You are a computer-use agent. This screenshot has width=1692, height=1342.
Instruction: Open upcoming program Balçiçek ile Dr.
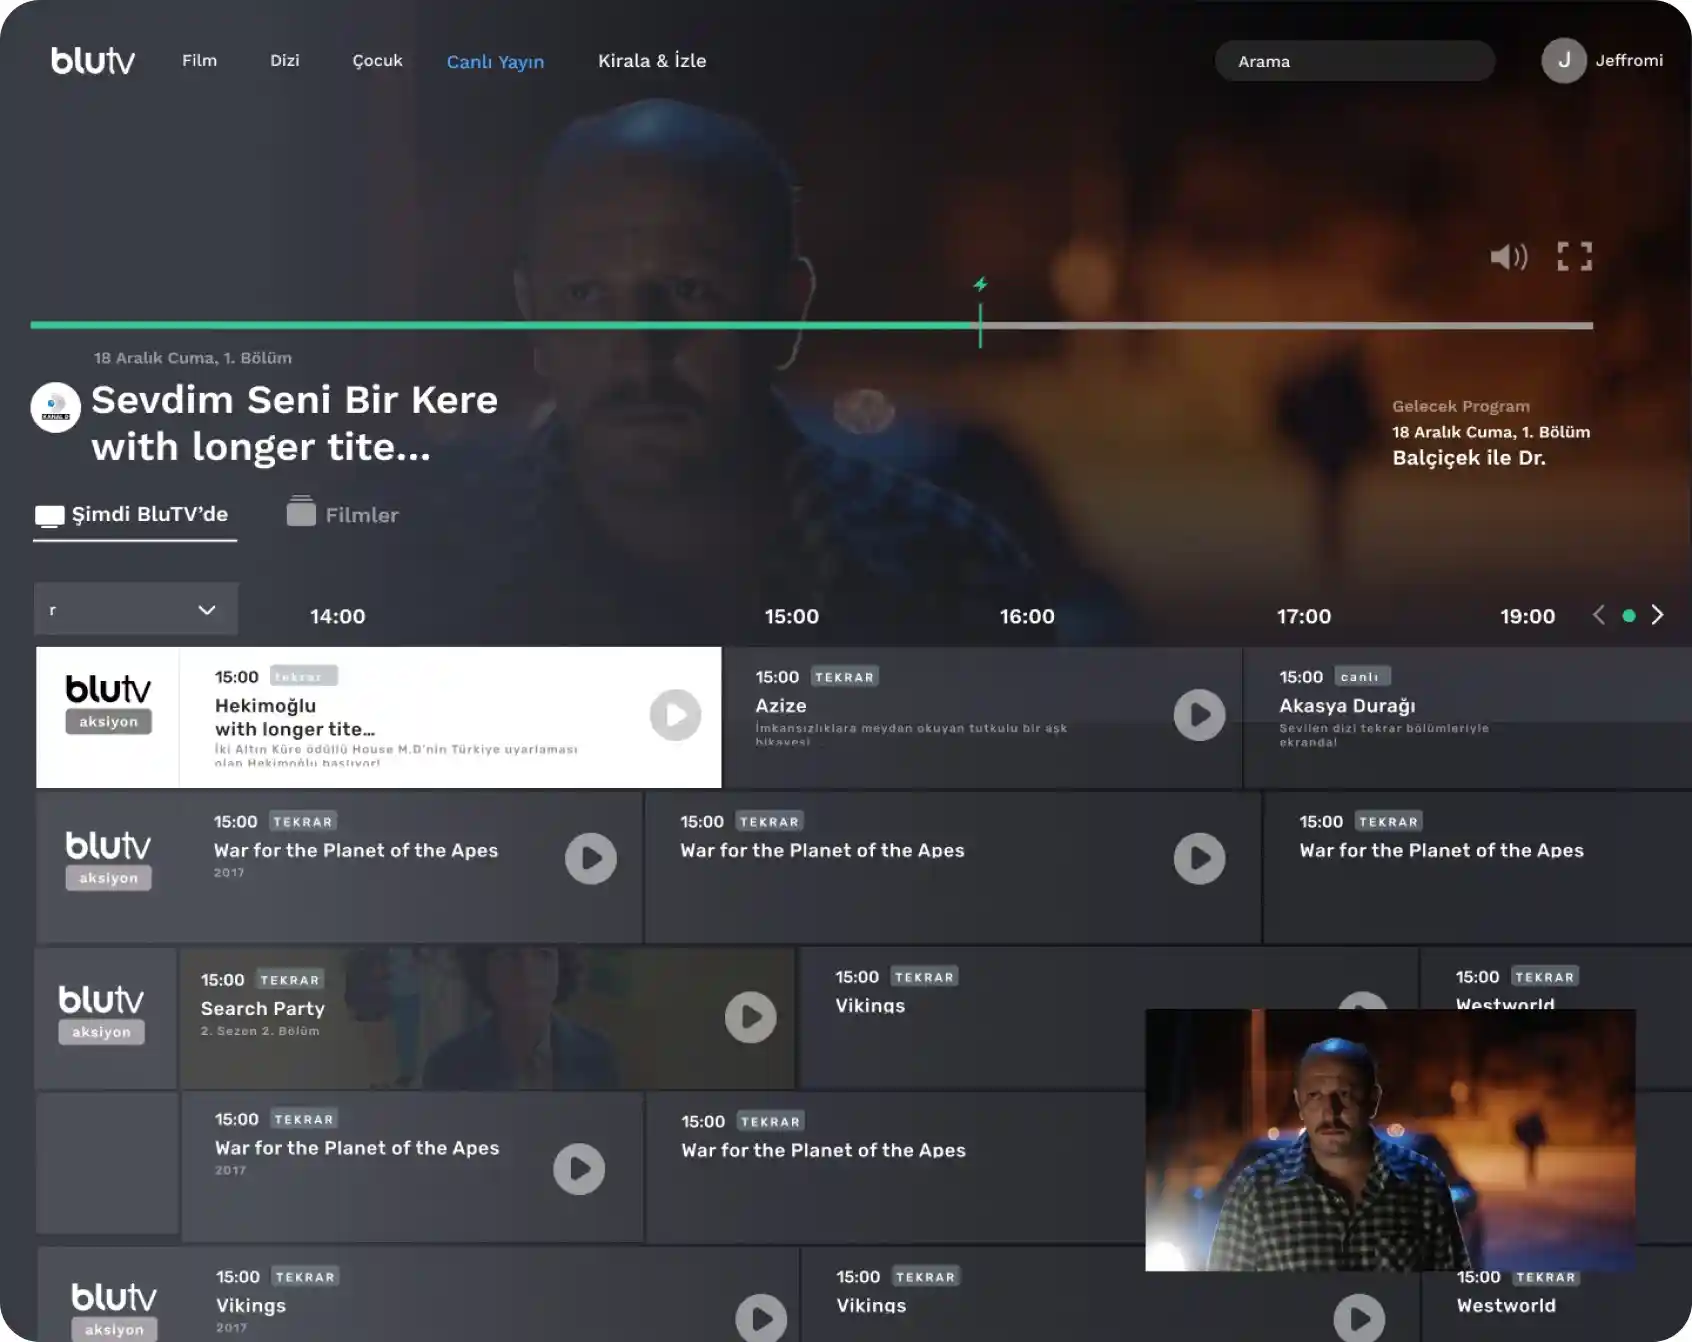coord(1469,458)
